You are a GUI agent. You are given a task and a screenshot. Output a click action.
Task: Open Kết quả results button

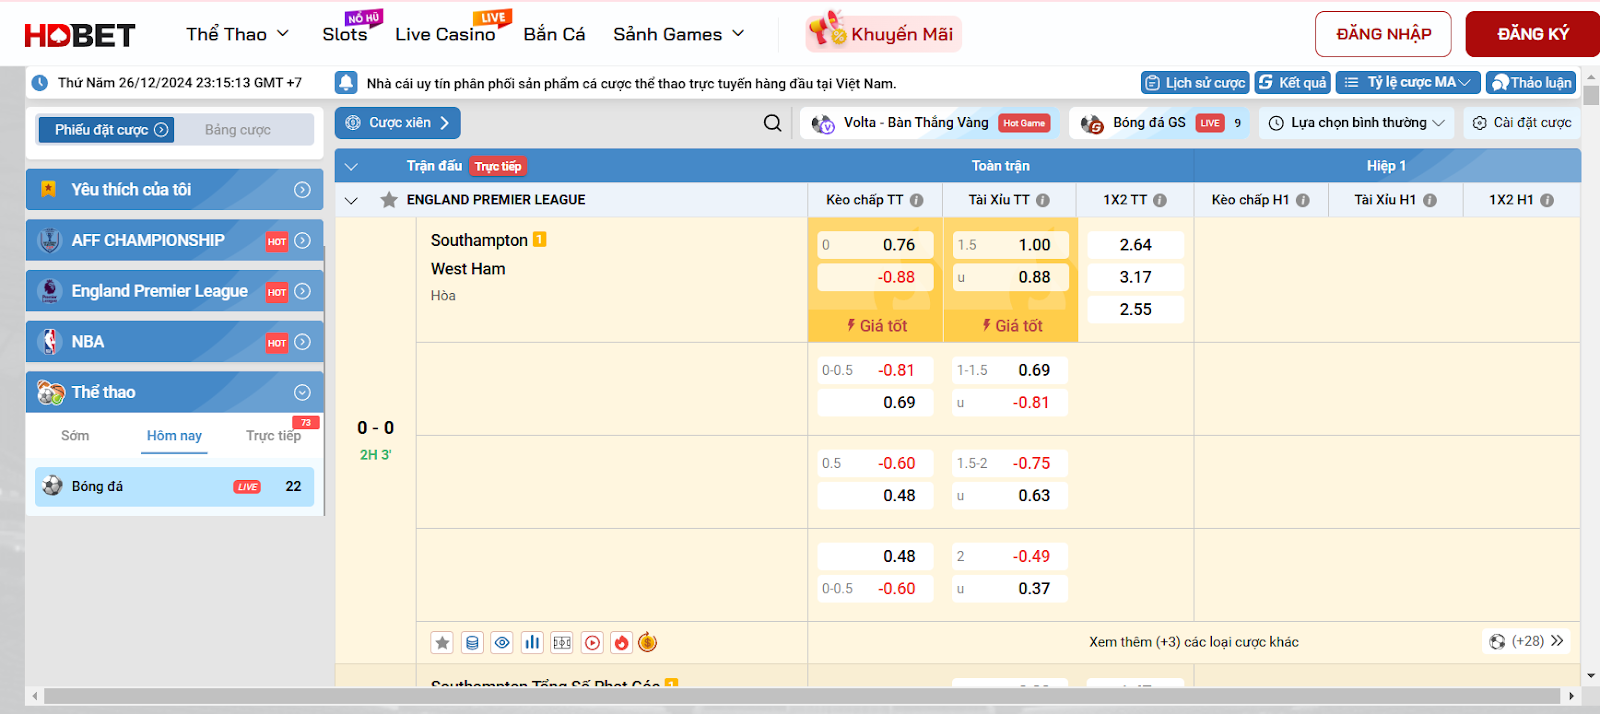[1292, 82]
